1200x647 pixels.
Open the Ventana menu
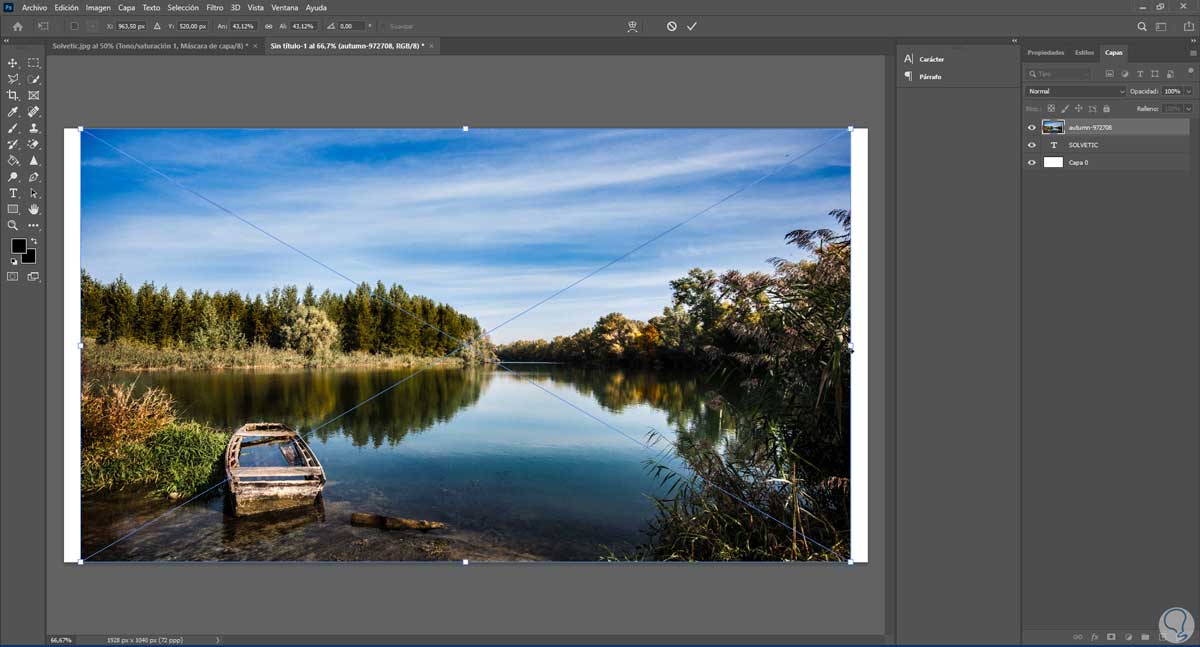click(x=285, y=7)
